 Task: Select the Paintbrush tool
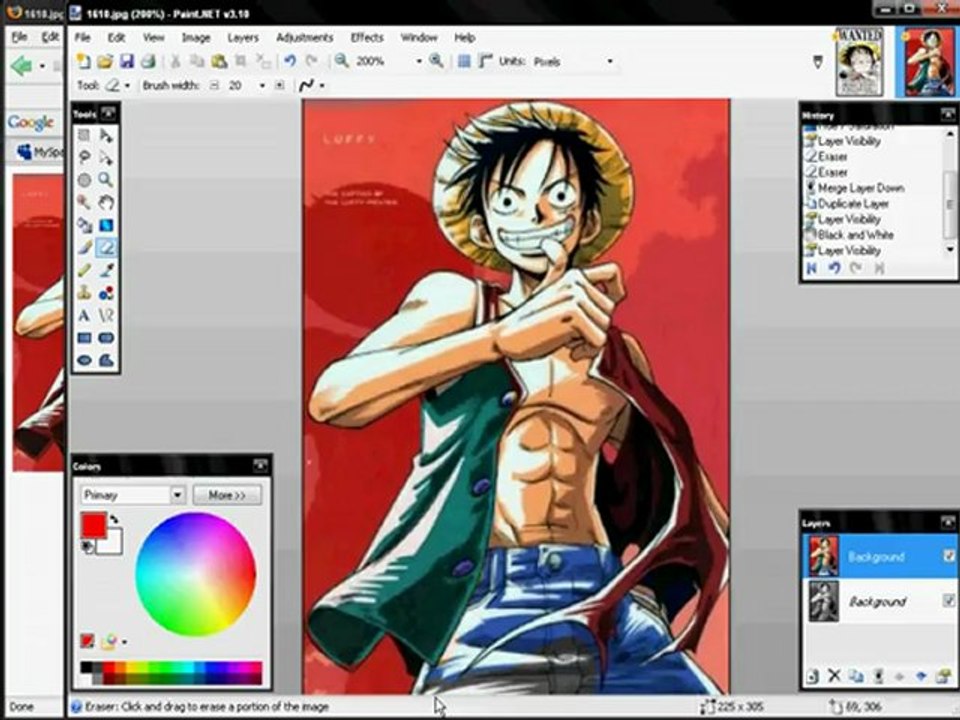tap(84, 248)
